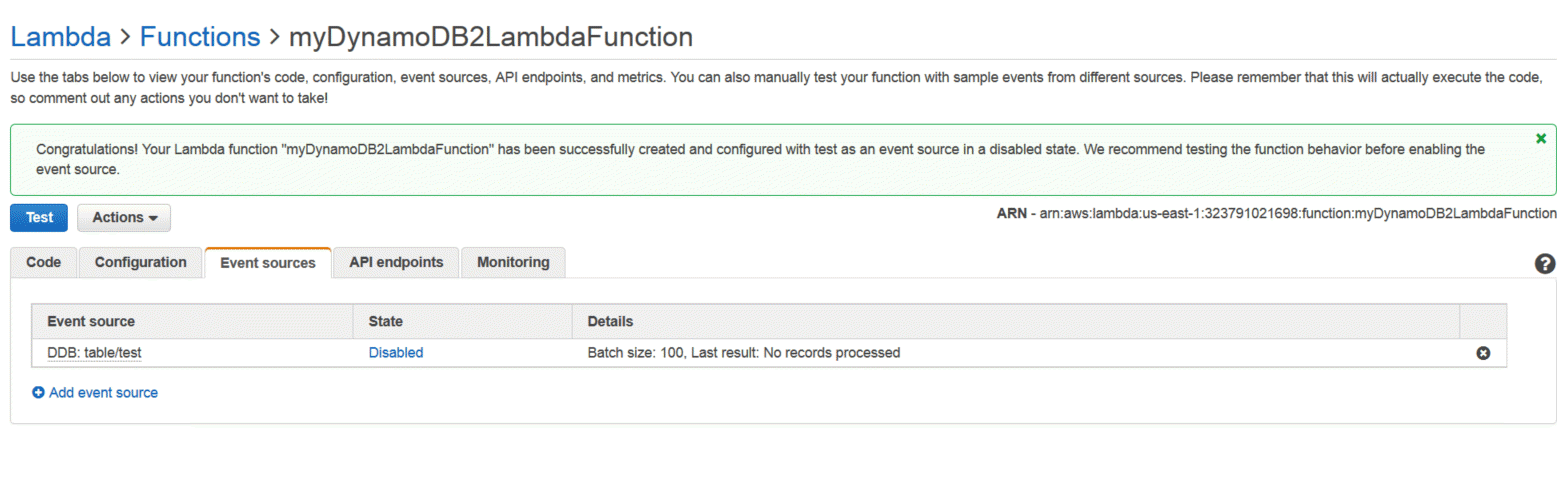Select the DDB: table/test event source
Image resolution: width=1557 pixels, height=477 pixels.
click(x=100, y=353)
